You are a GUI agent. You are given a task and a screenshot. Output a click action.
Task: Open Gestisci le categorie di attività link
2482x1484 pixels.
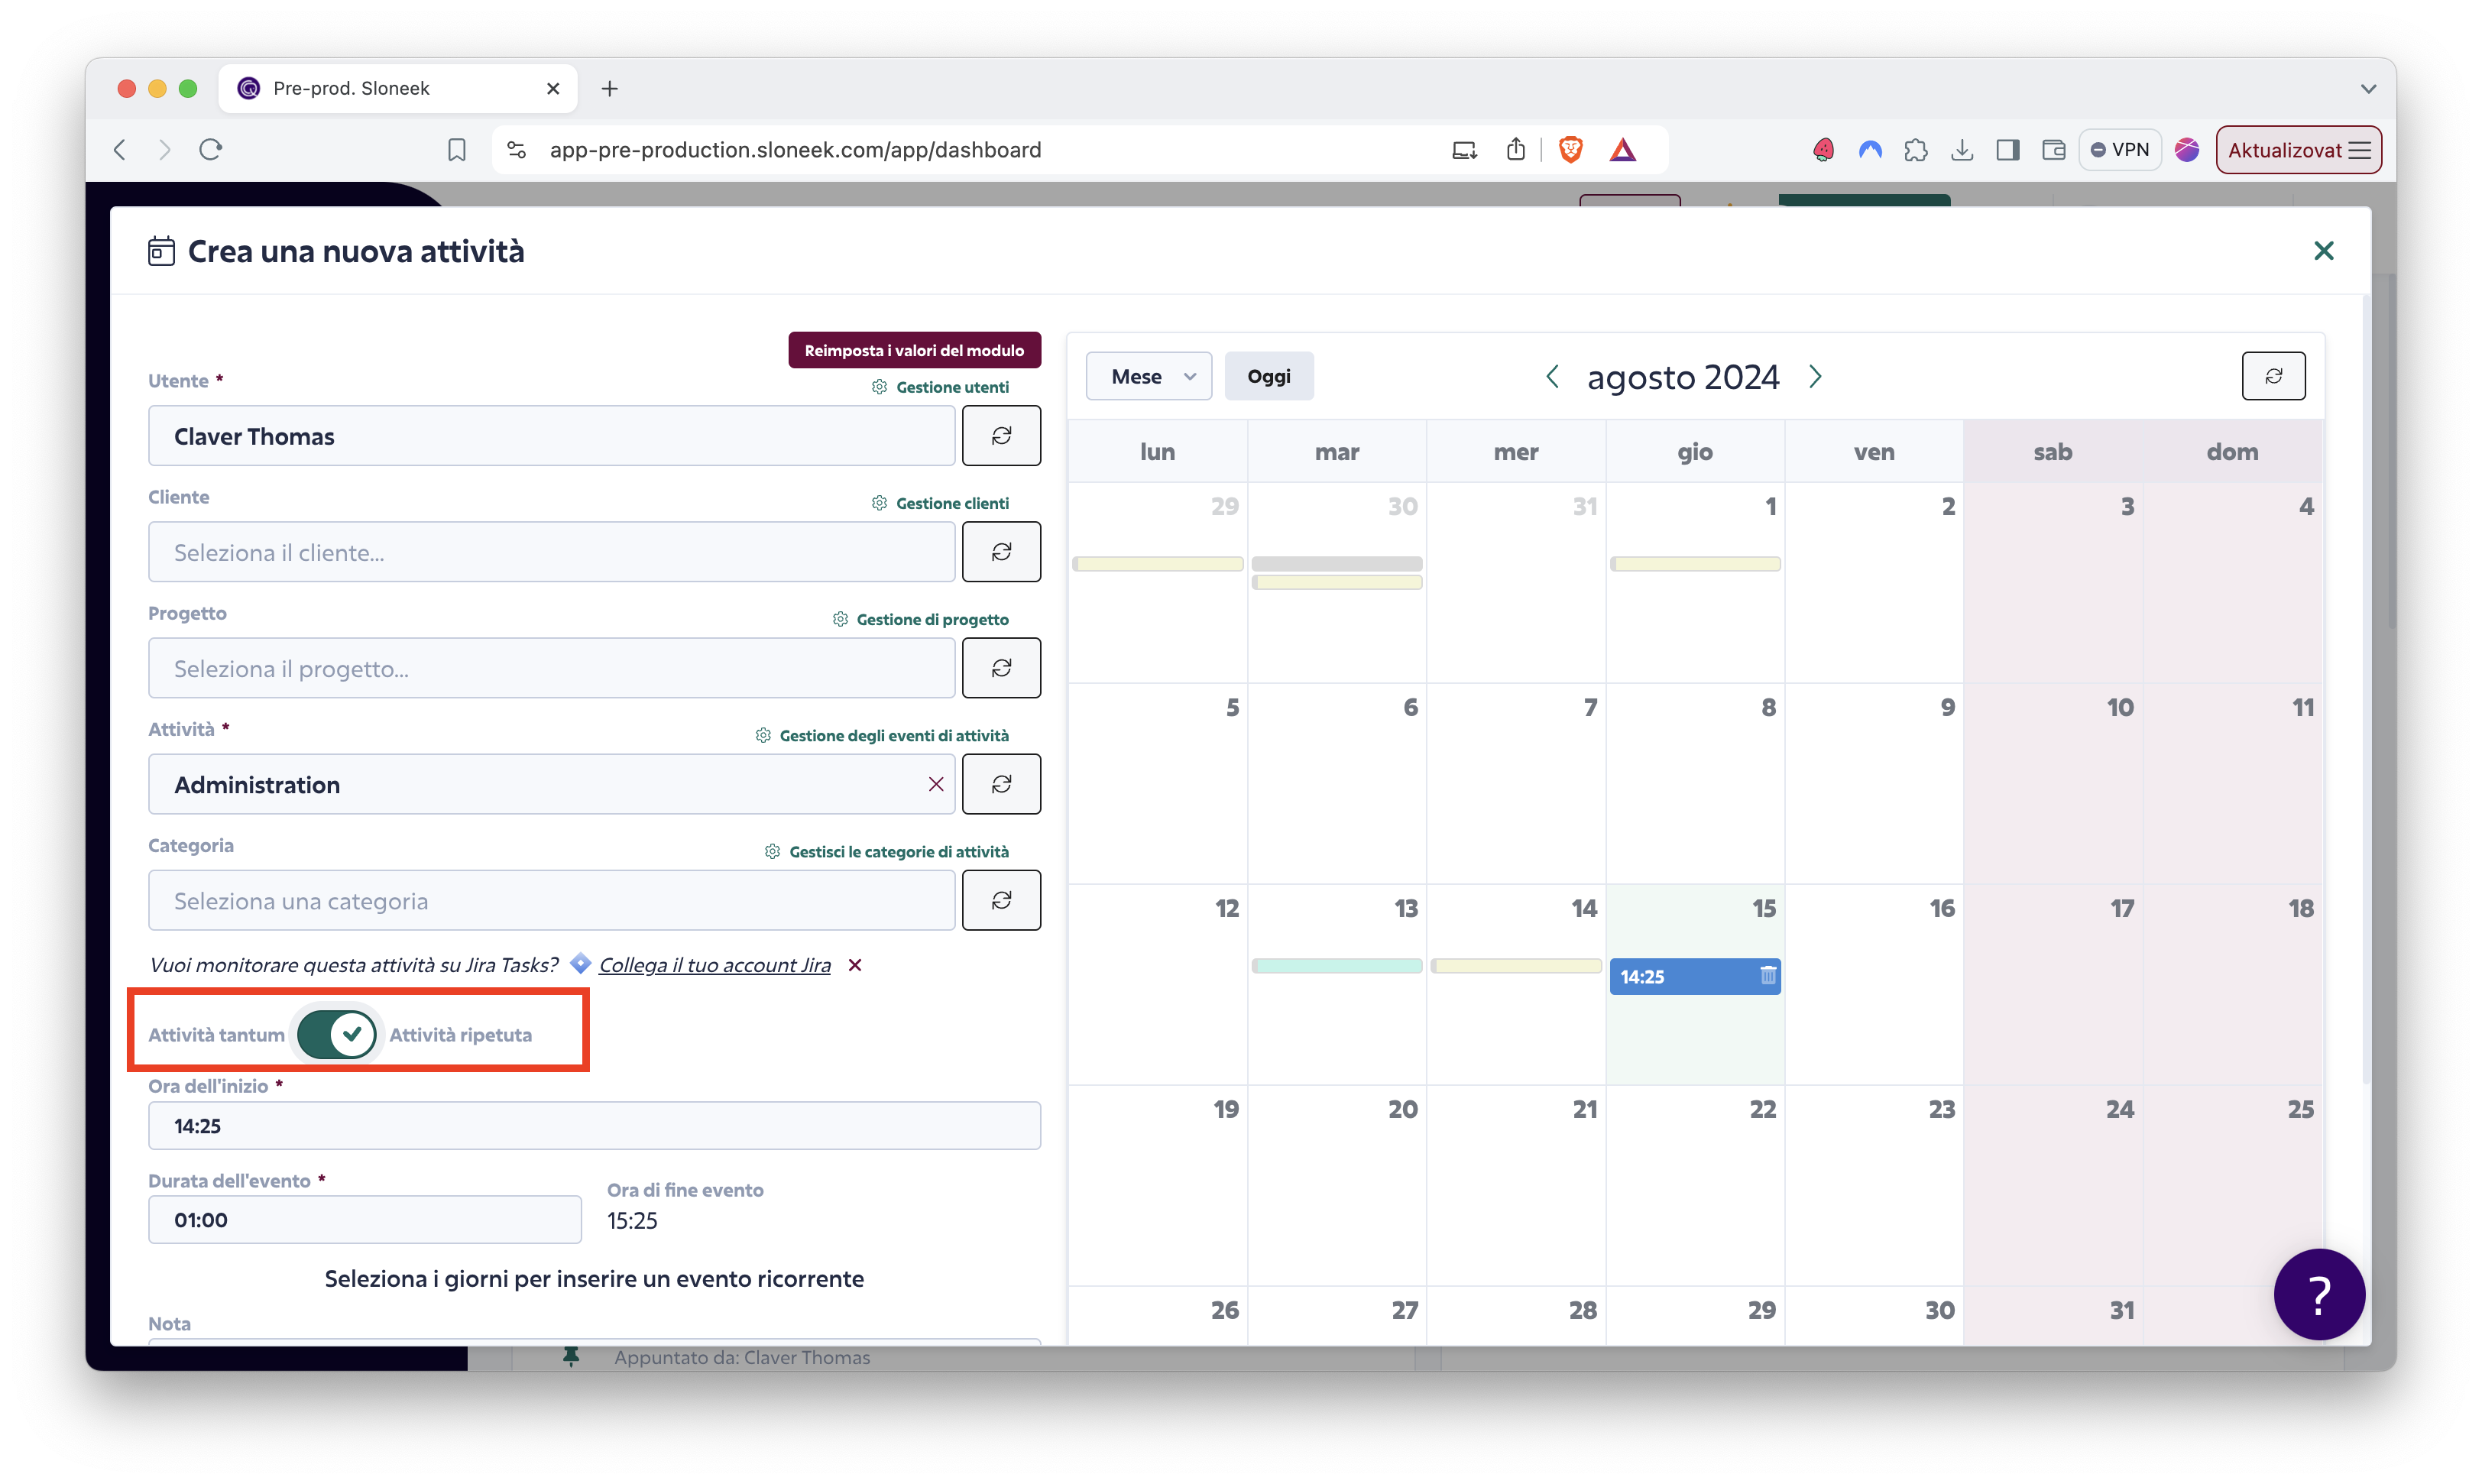pyautogui.click(x=886, y=851)
